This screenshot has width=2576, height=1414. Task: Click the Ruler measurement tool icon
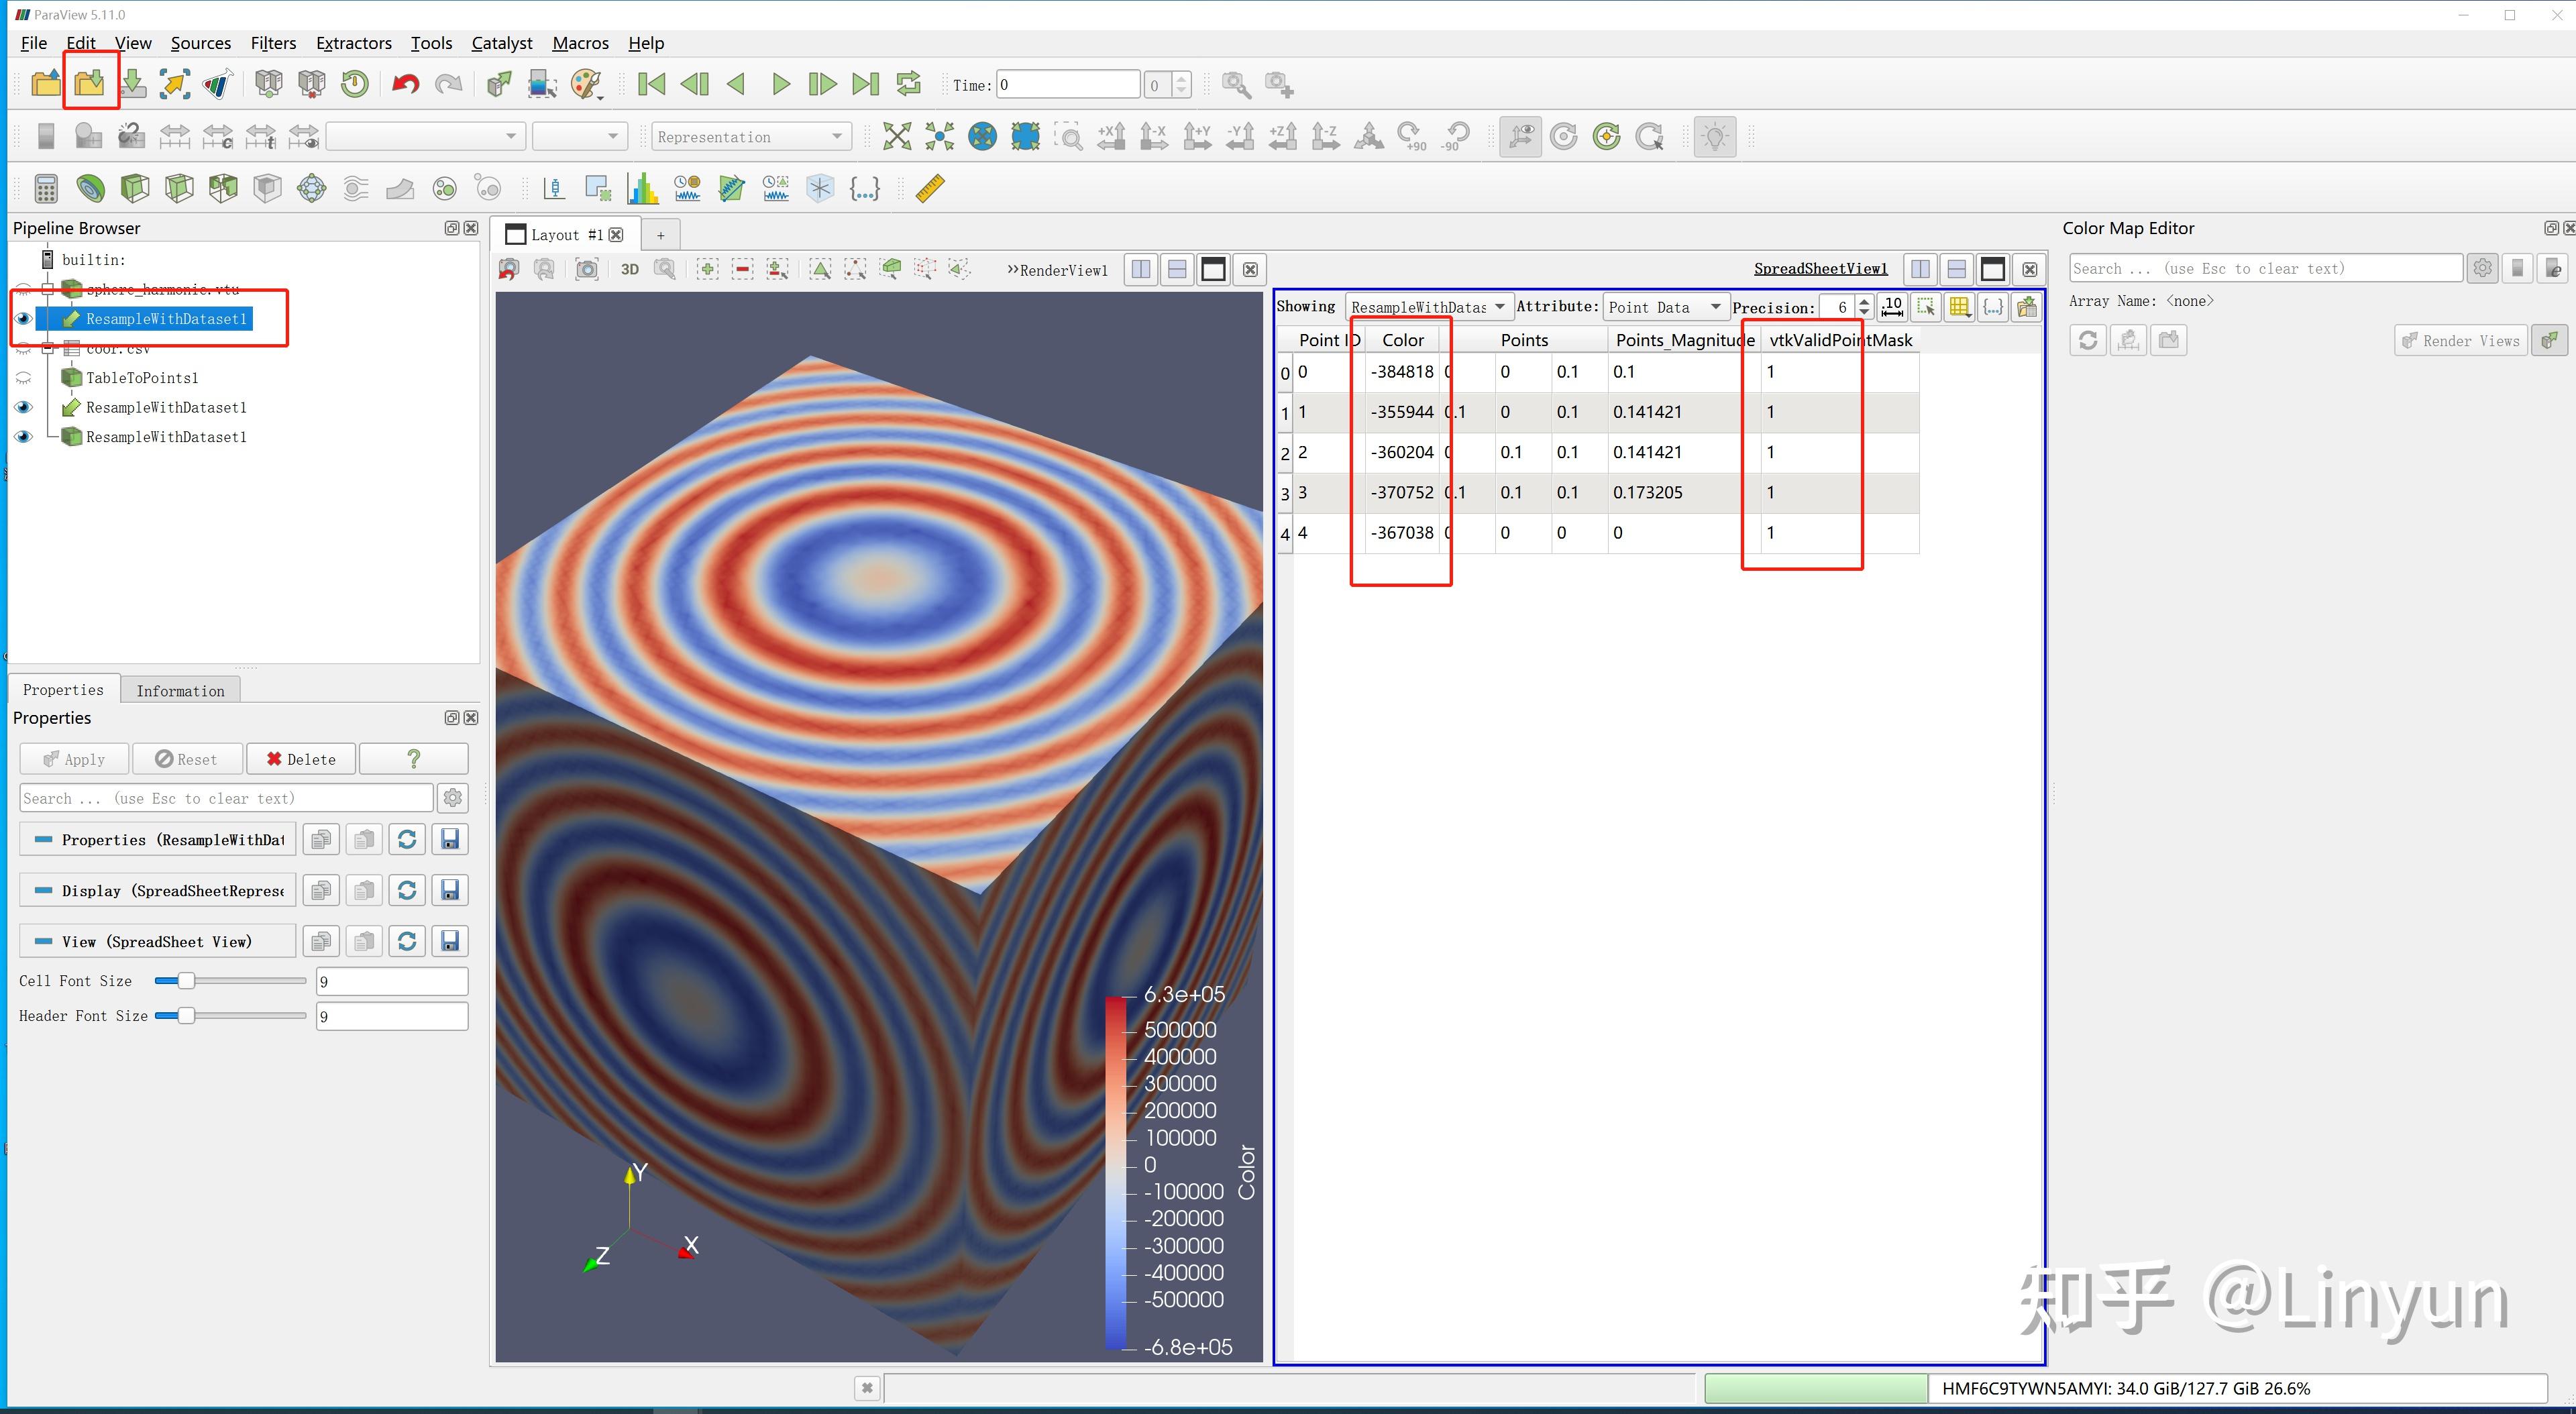point(930,188)
